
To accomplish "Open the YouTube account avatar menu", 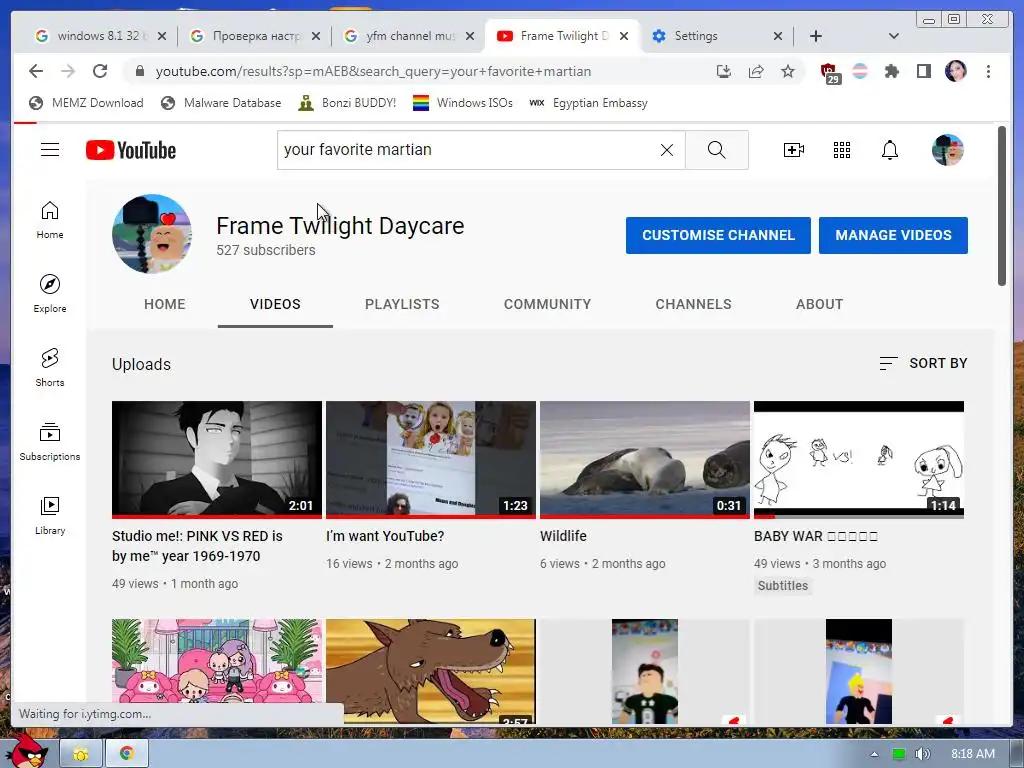I will point(948,150).
